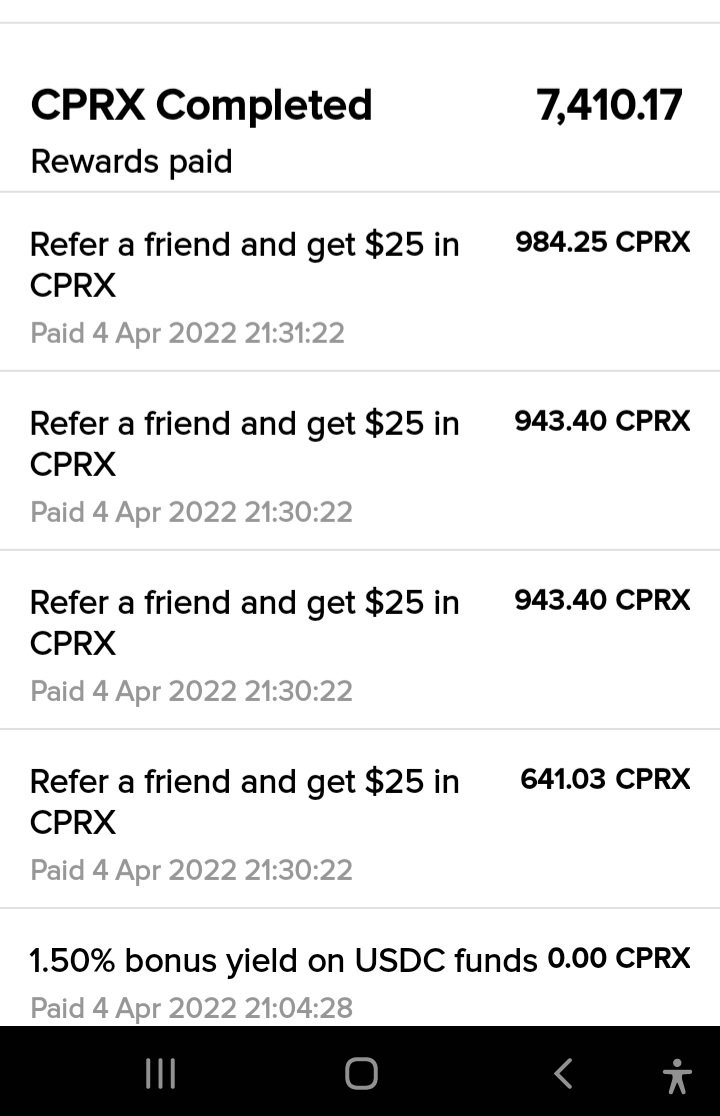Screen dimensions: 720x1116
Task: Tap the timestamp under the 641.03 CPRX reward
Action: coord(191,870)
